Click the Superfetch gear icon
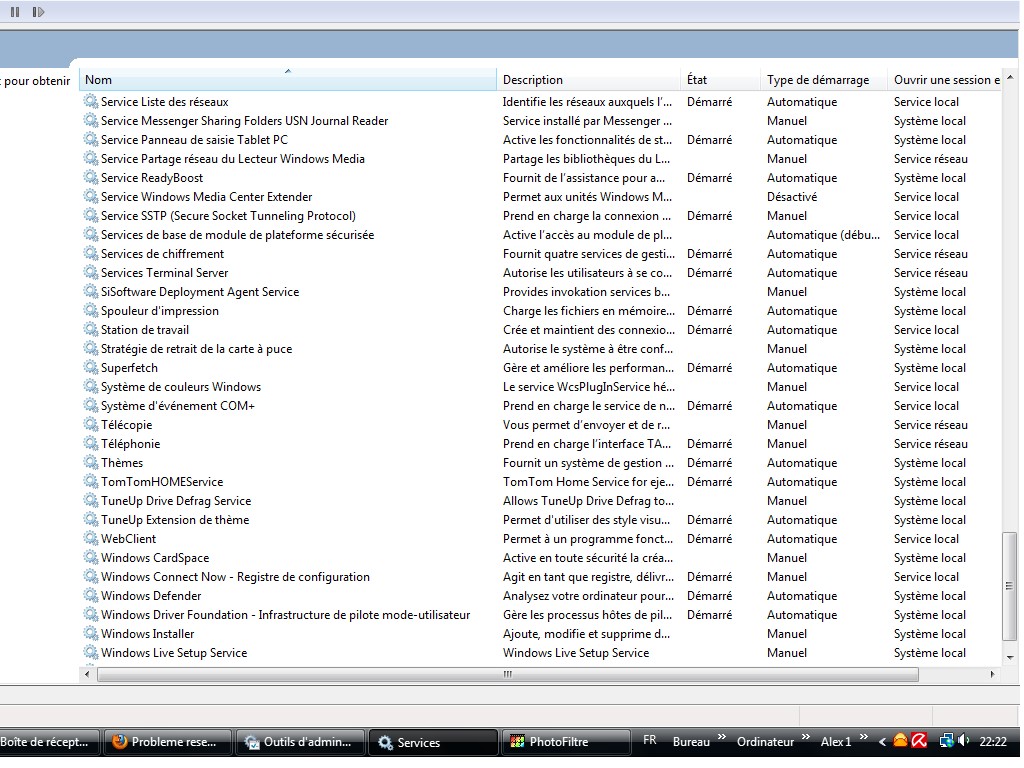 tap(90, 367)
